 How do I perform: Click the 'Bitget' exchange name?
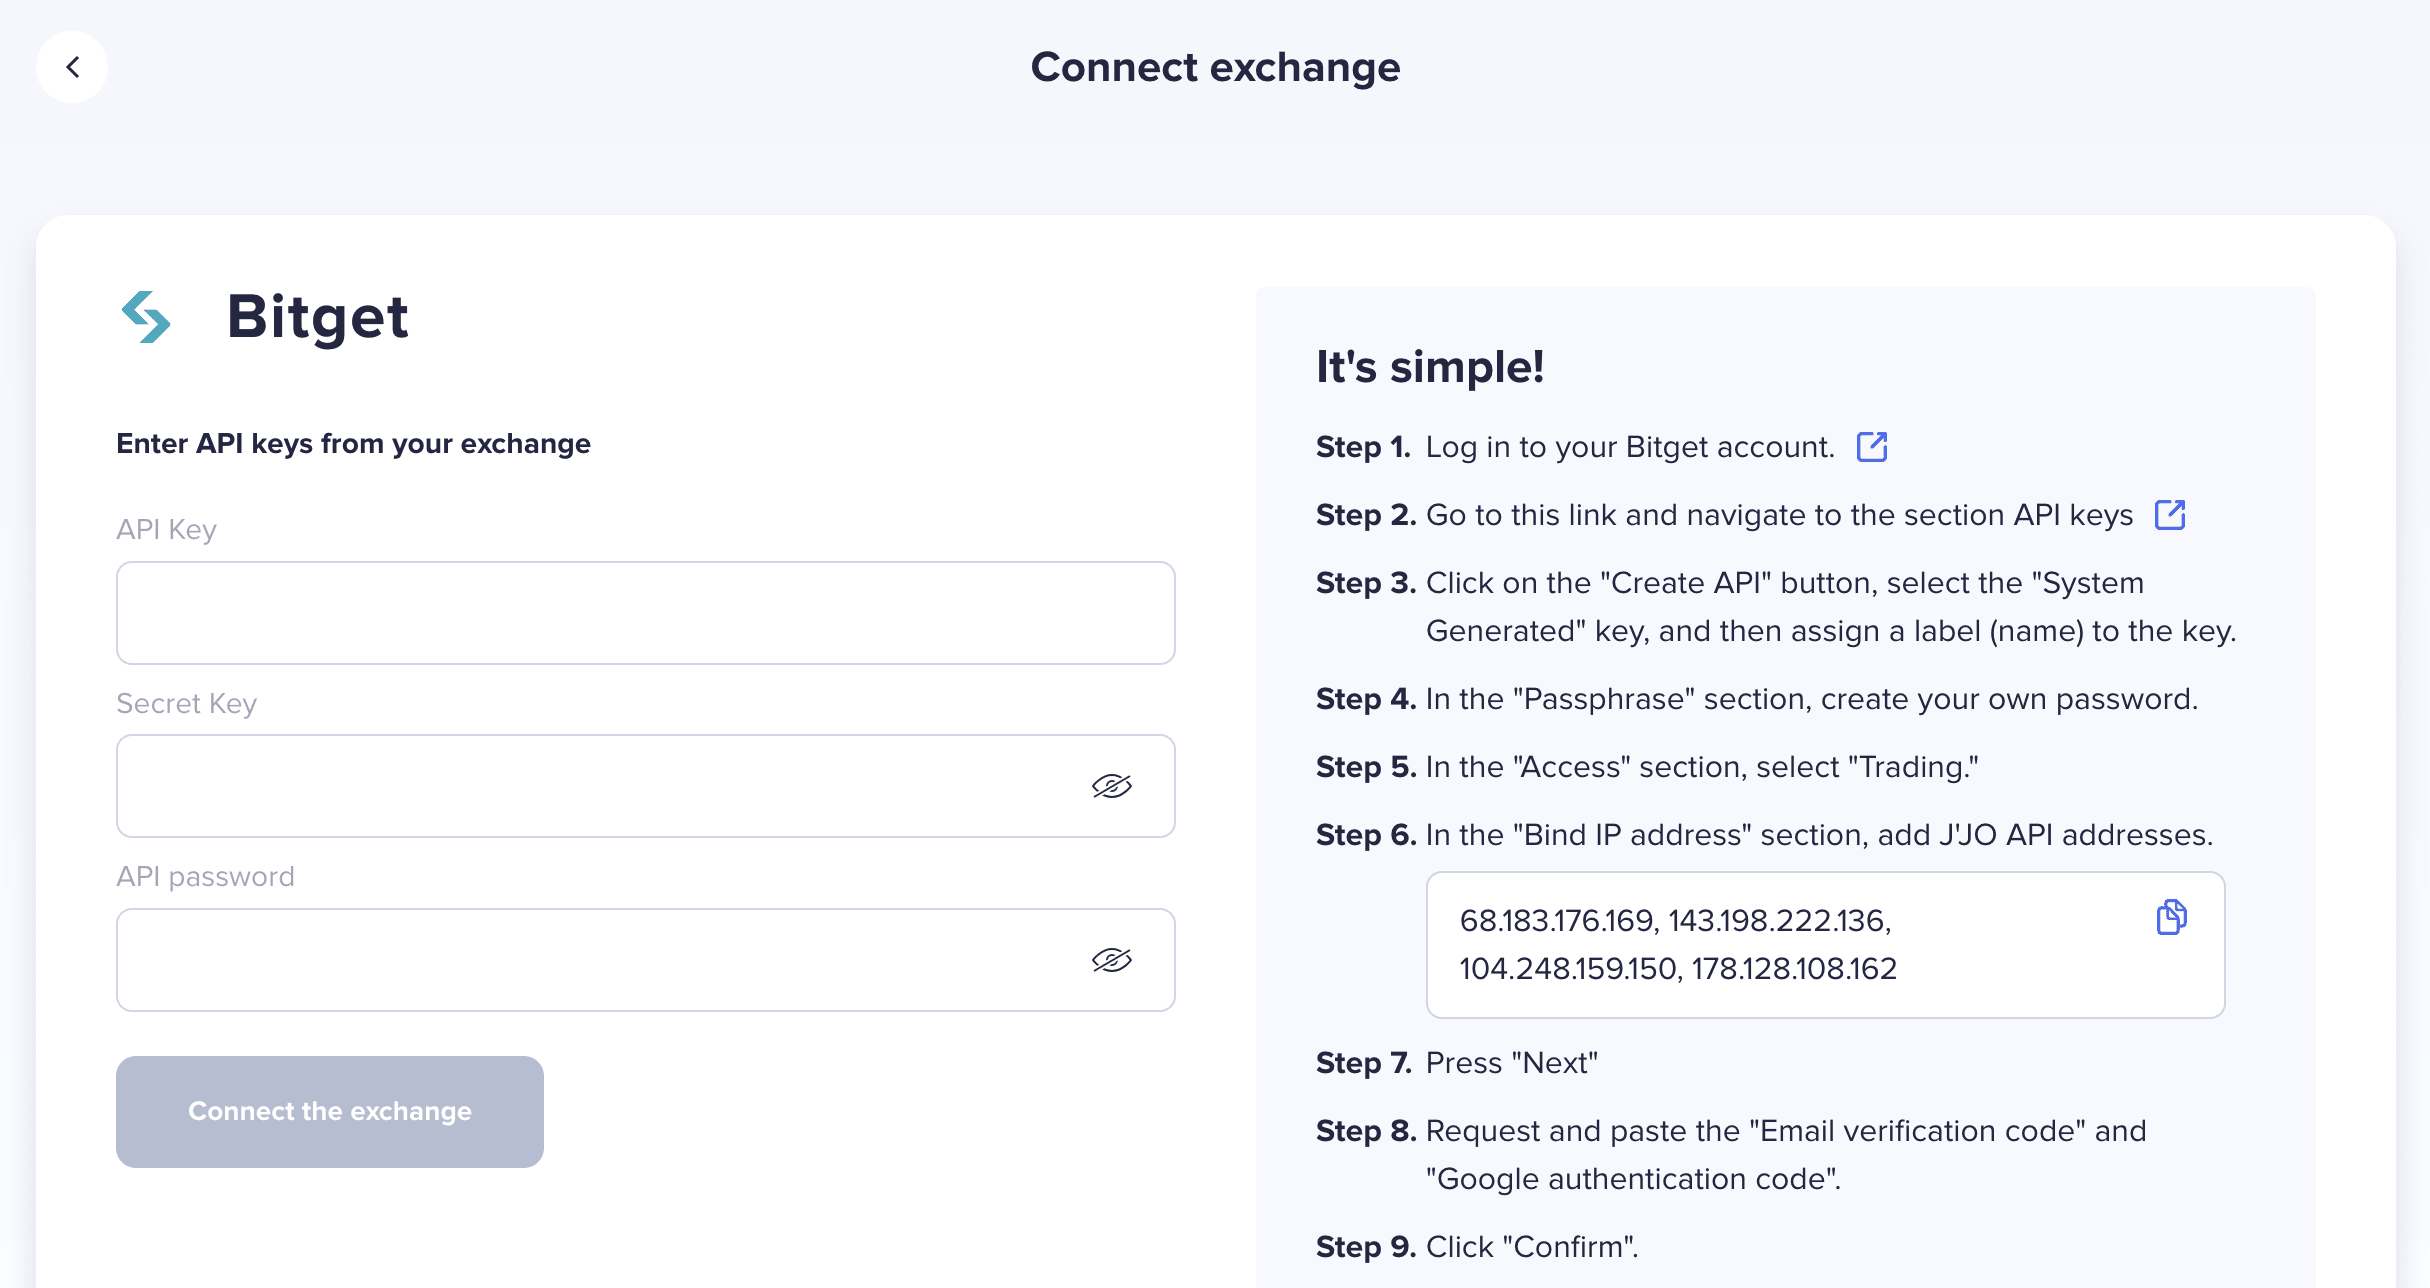coord(318,317)
